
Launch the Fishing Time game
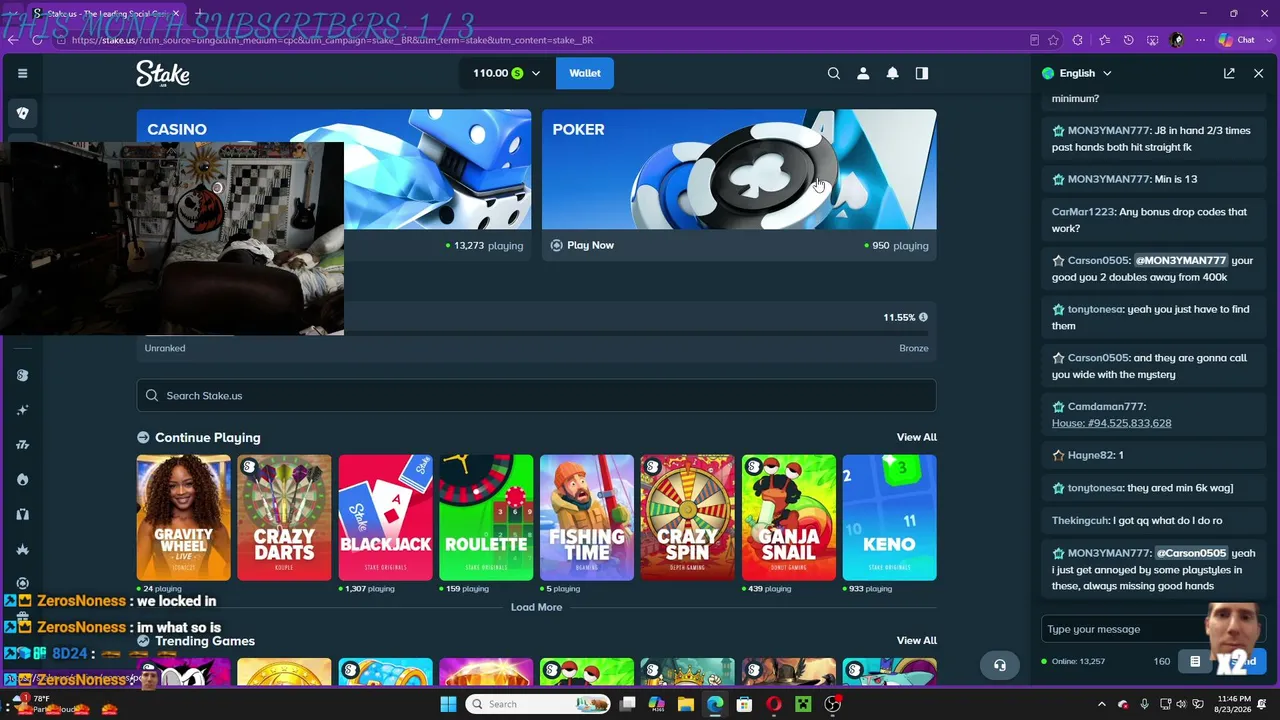tap(587, 518)
